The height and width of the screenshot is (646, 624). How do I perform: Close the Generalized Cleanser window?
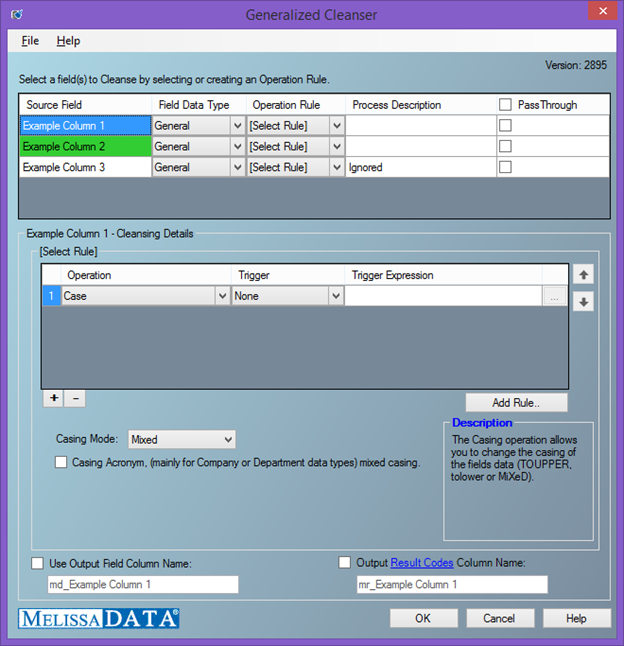pyautogui.click(x=599, y=14)
